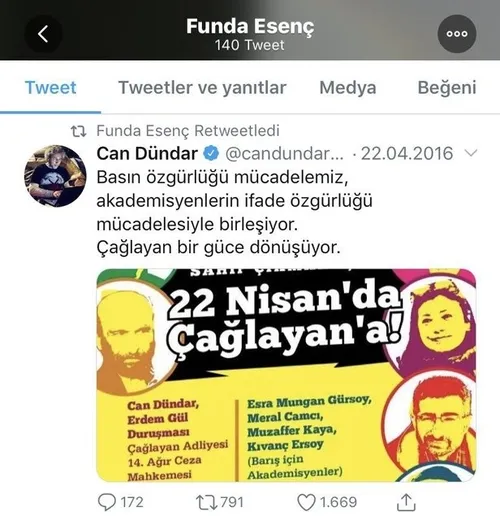The image size is (500, 524).
Task: Select the Beğeni tab
Action: coord(447,88)
